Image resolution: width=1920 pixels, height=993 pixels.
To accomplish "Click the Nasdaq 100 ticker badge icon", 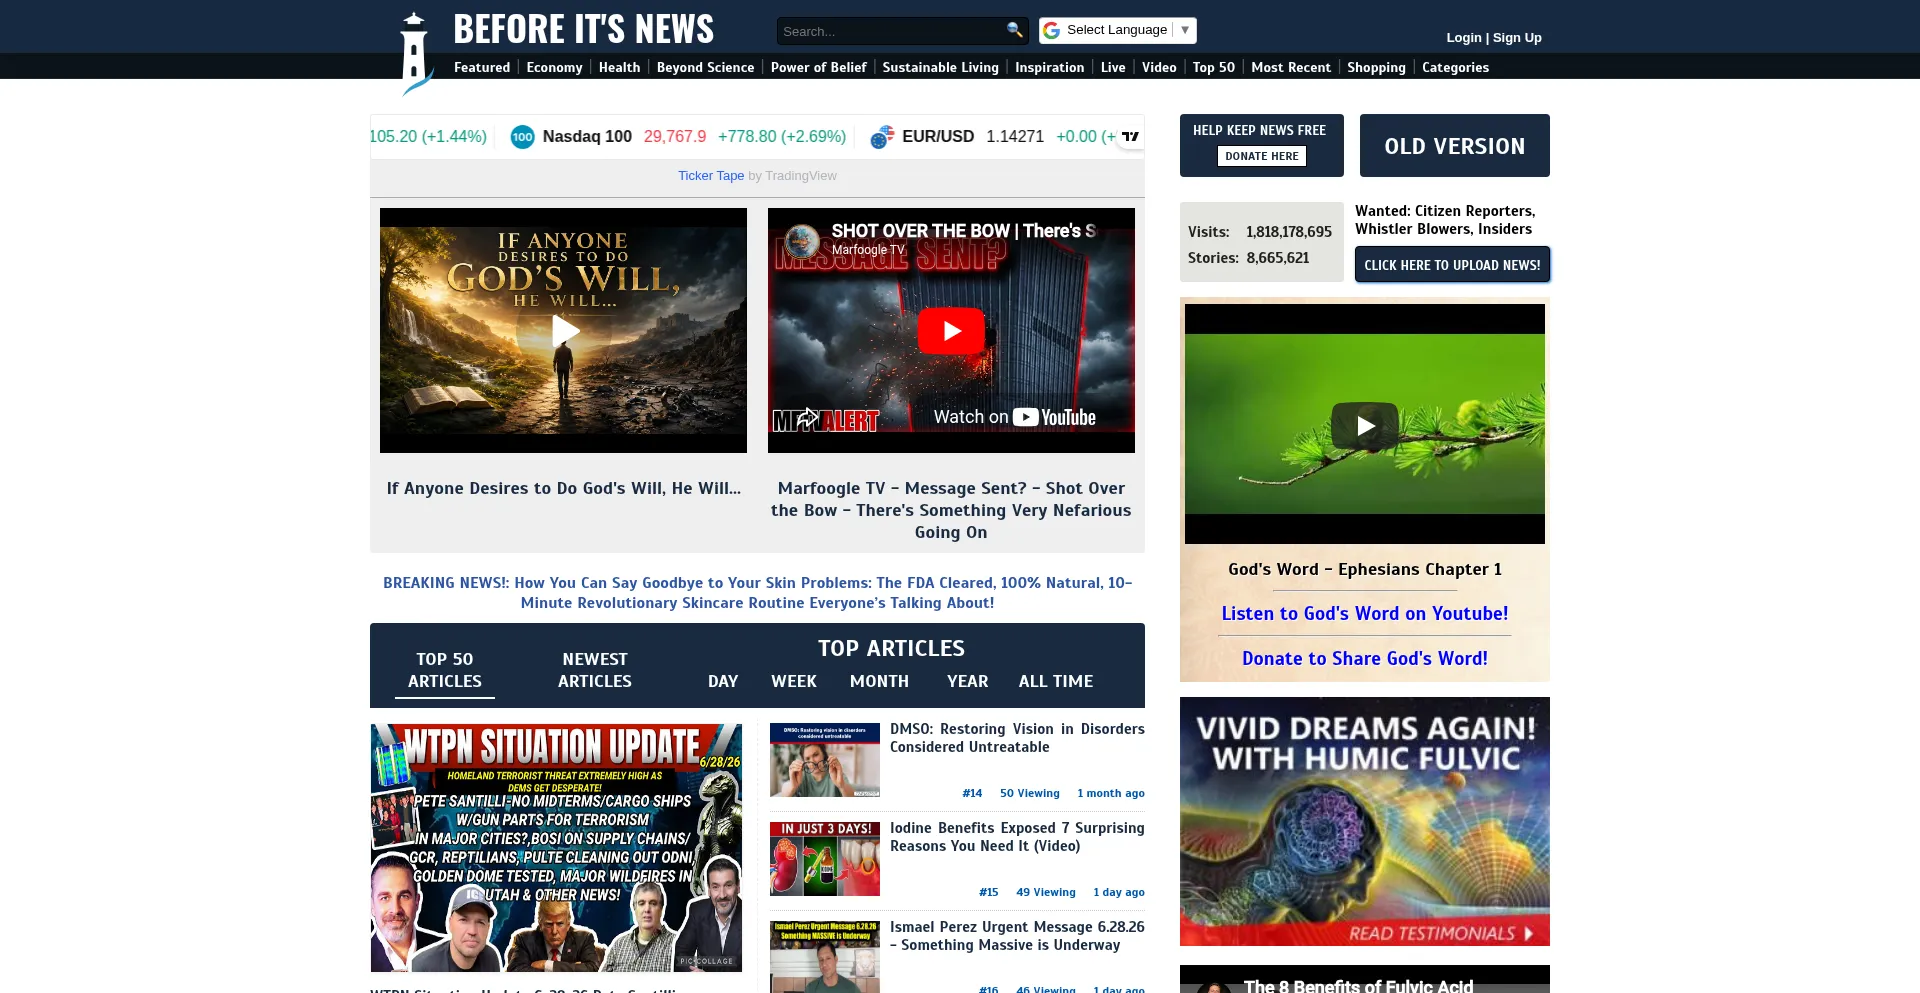I will click(x=522, y=137).
